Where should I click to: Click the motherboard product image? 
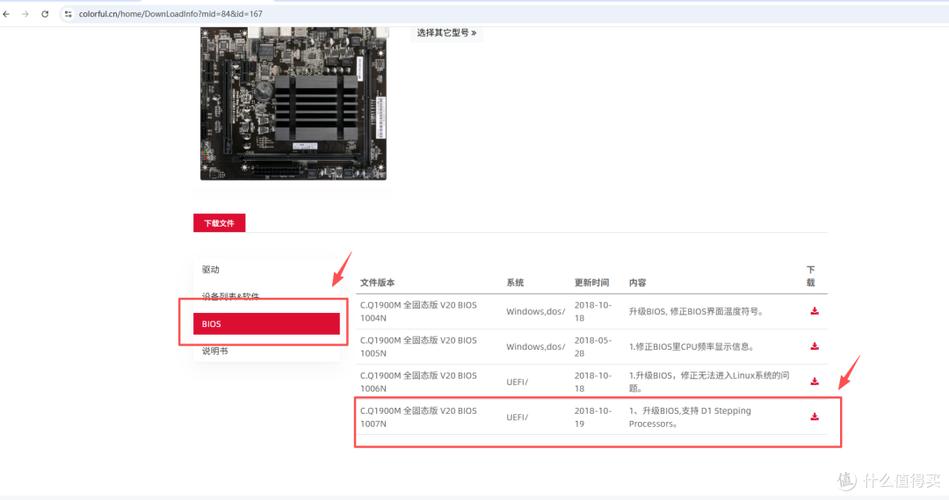[294, 103]
